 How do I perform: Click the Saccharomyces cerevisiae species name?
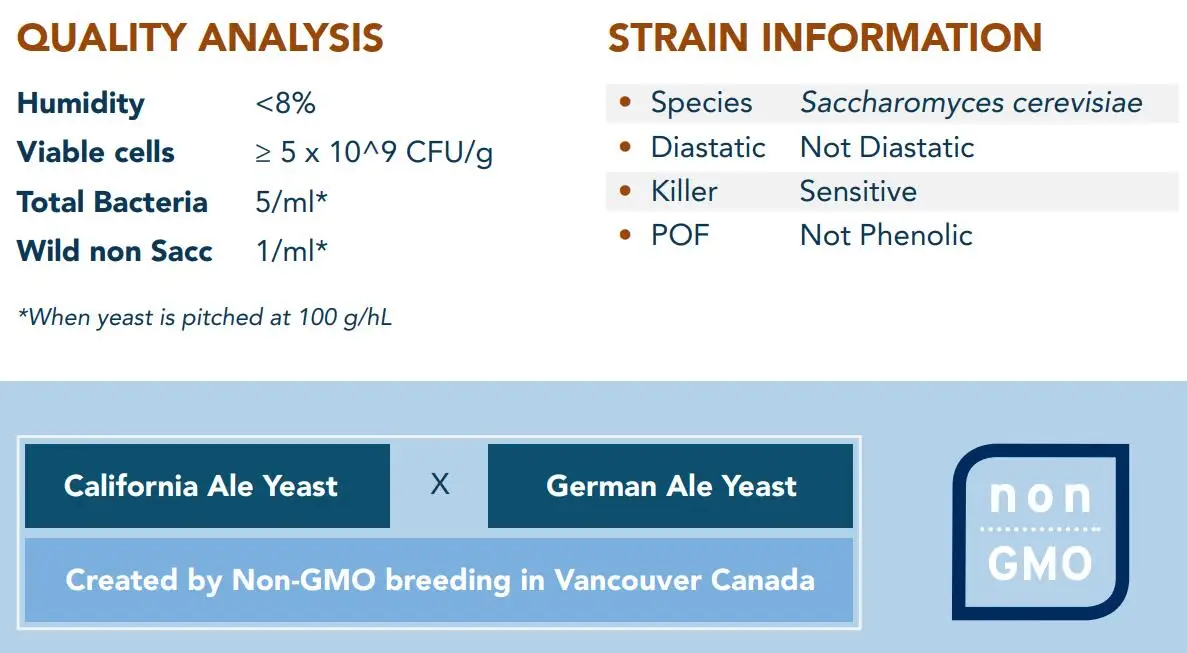[971, 102]
